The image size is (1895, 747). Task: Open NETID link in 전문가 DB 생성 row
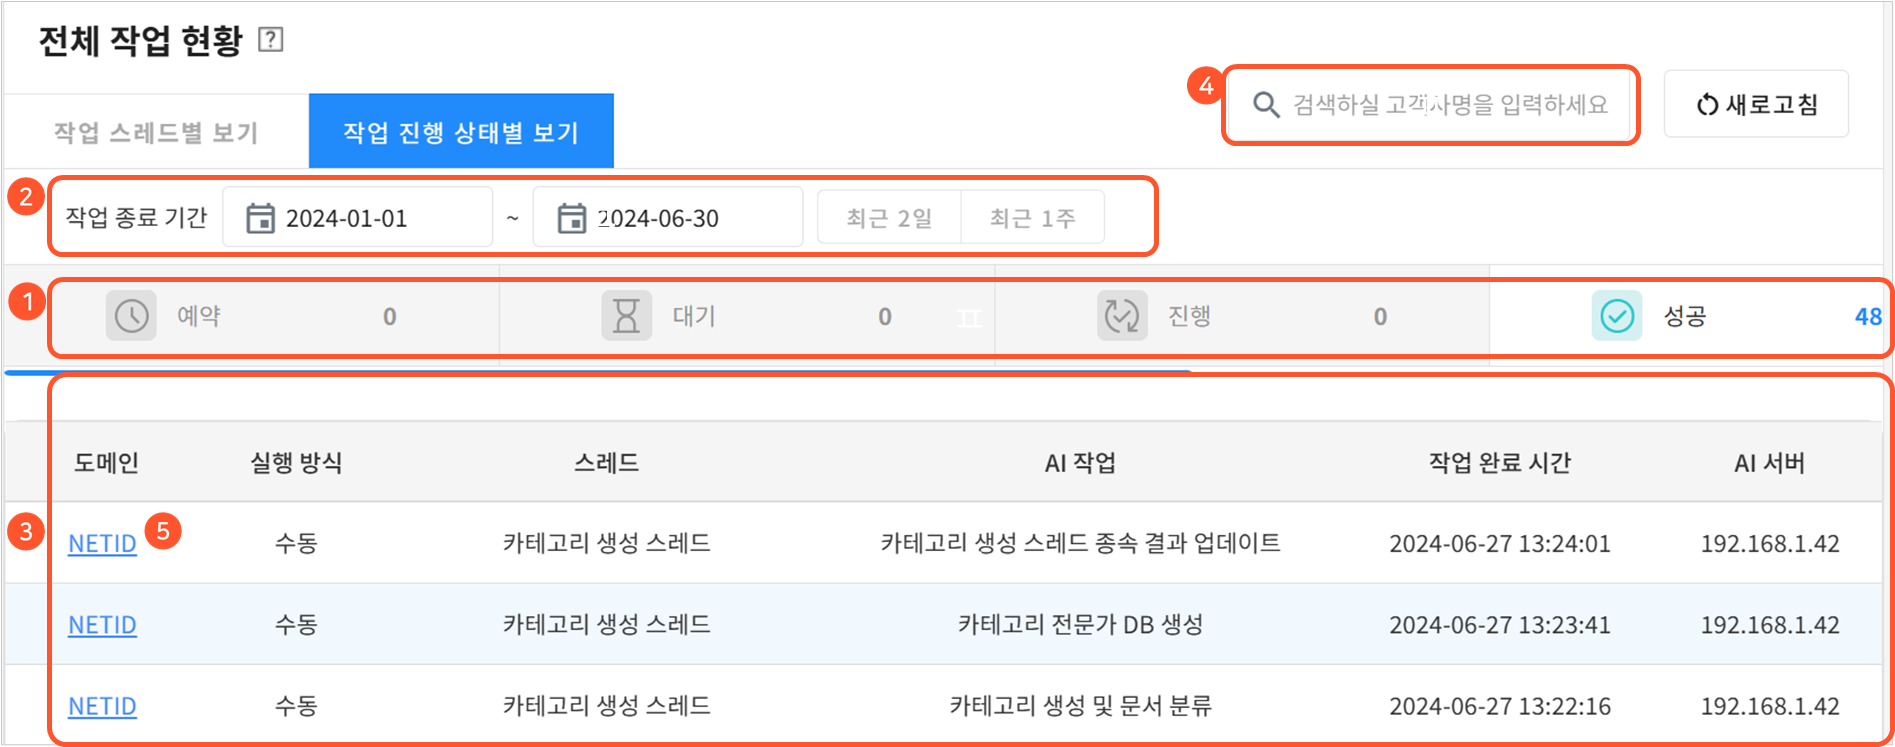click(x=102, y=625)
